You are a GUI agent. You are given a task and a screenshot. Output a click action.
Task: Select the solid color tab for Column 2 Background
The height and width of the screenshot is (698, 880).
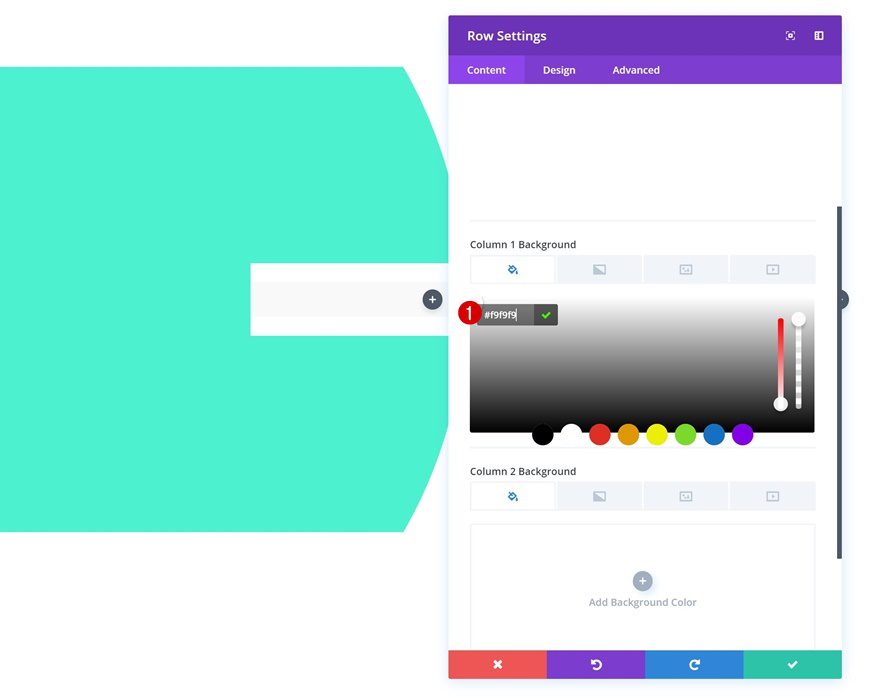511,495
